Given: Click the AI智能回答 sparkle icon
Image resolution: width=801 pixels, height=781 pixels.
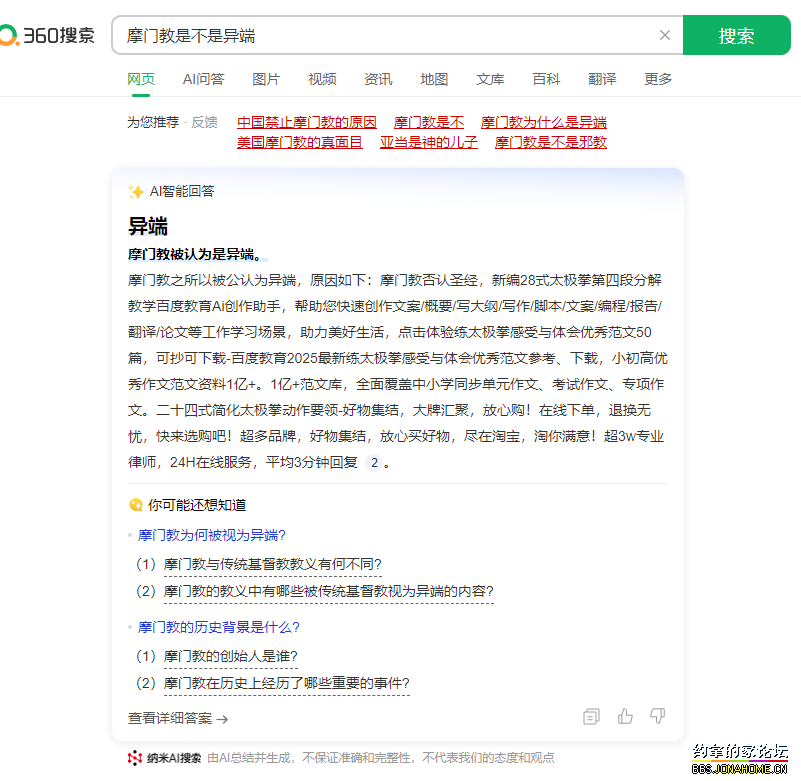Looking at the screenshot, I should click(136, 192).
